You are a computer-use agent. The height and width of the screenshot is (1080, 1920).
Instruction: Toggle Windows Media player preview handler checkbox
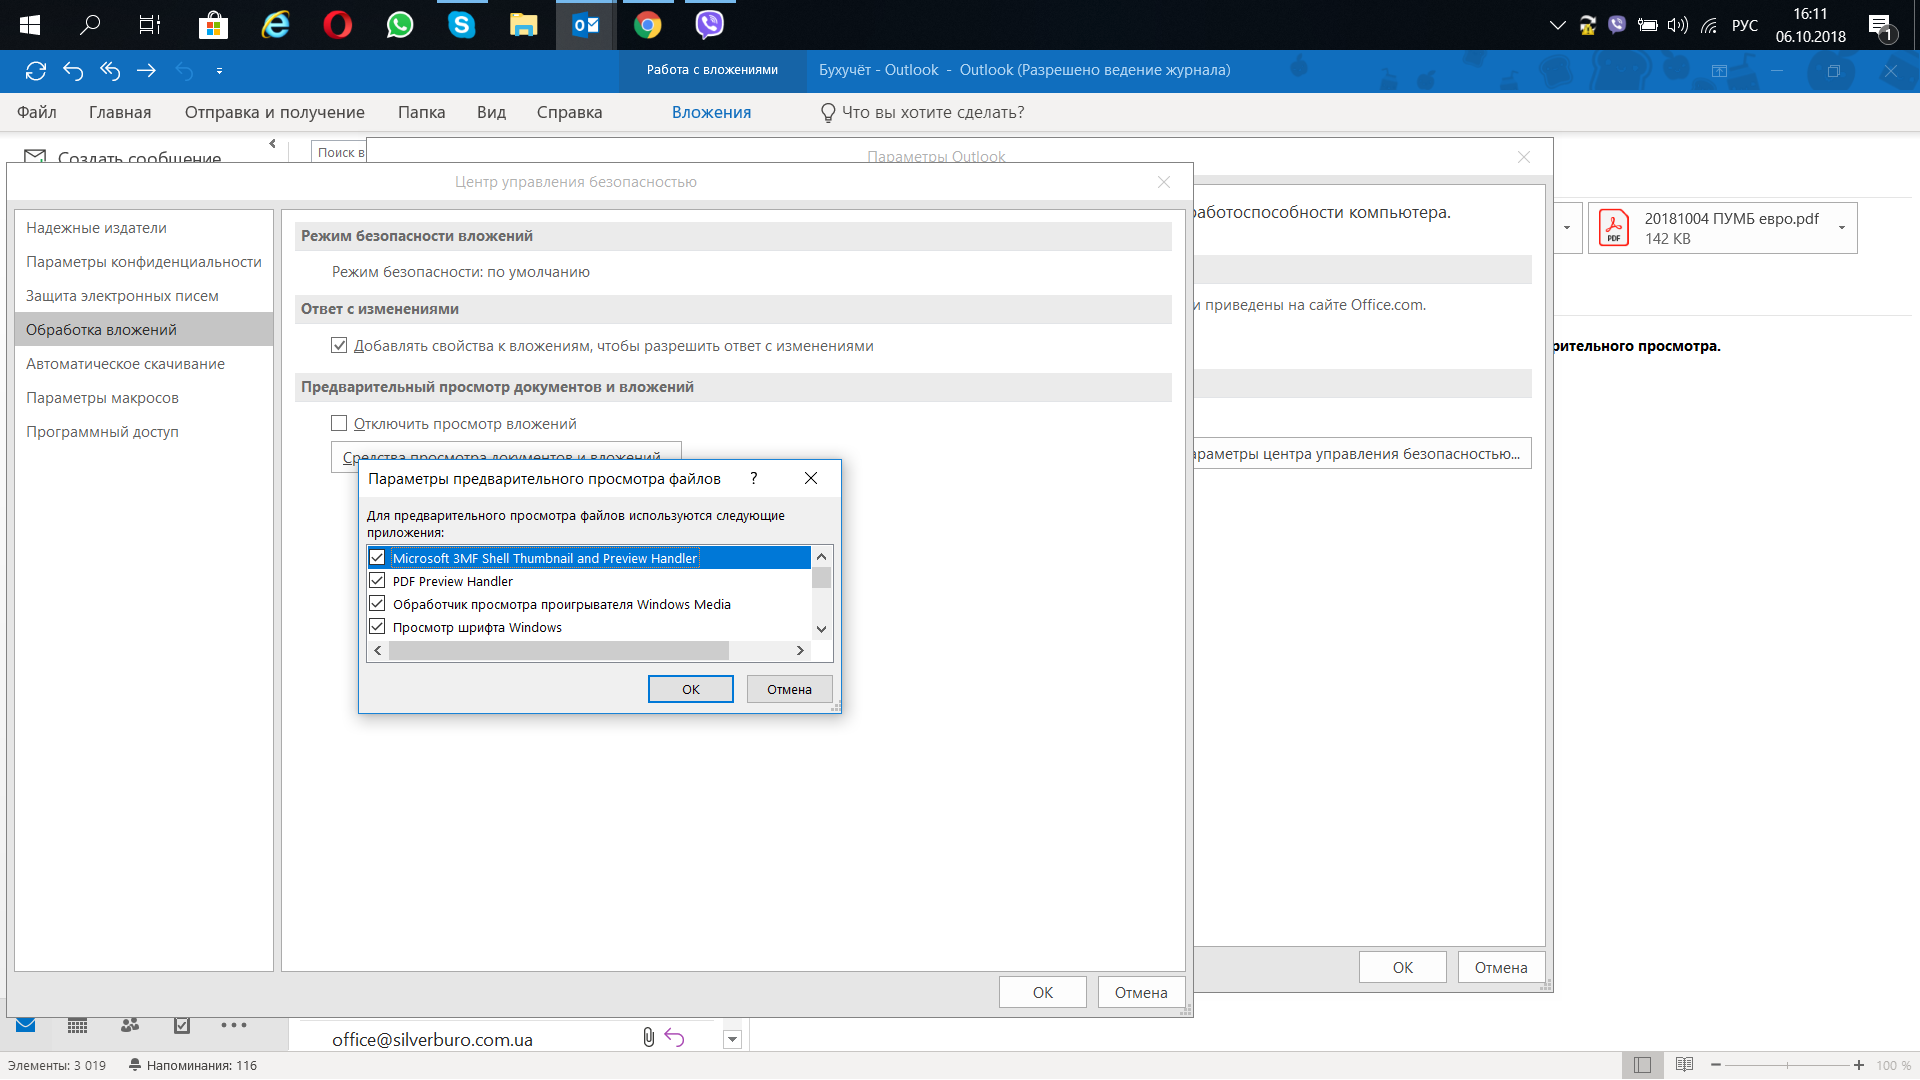point(377,604)
